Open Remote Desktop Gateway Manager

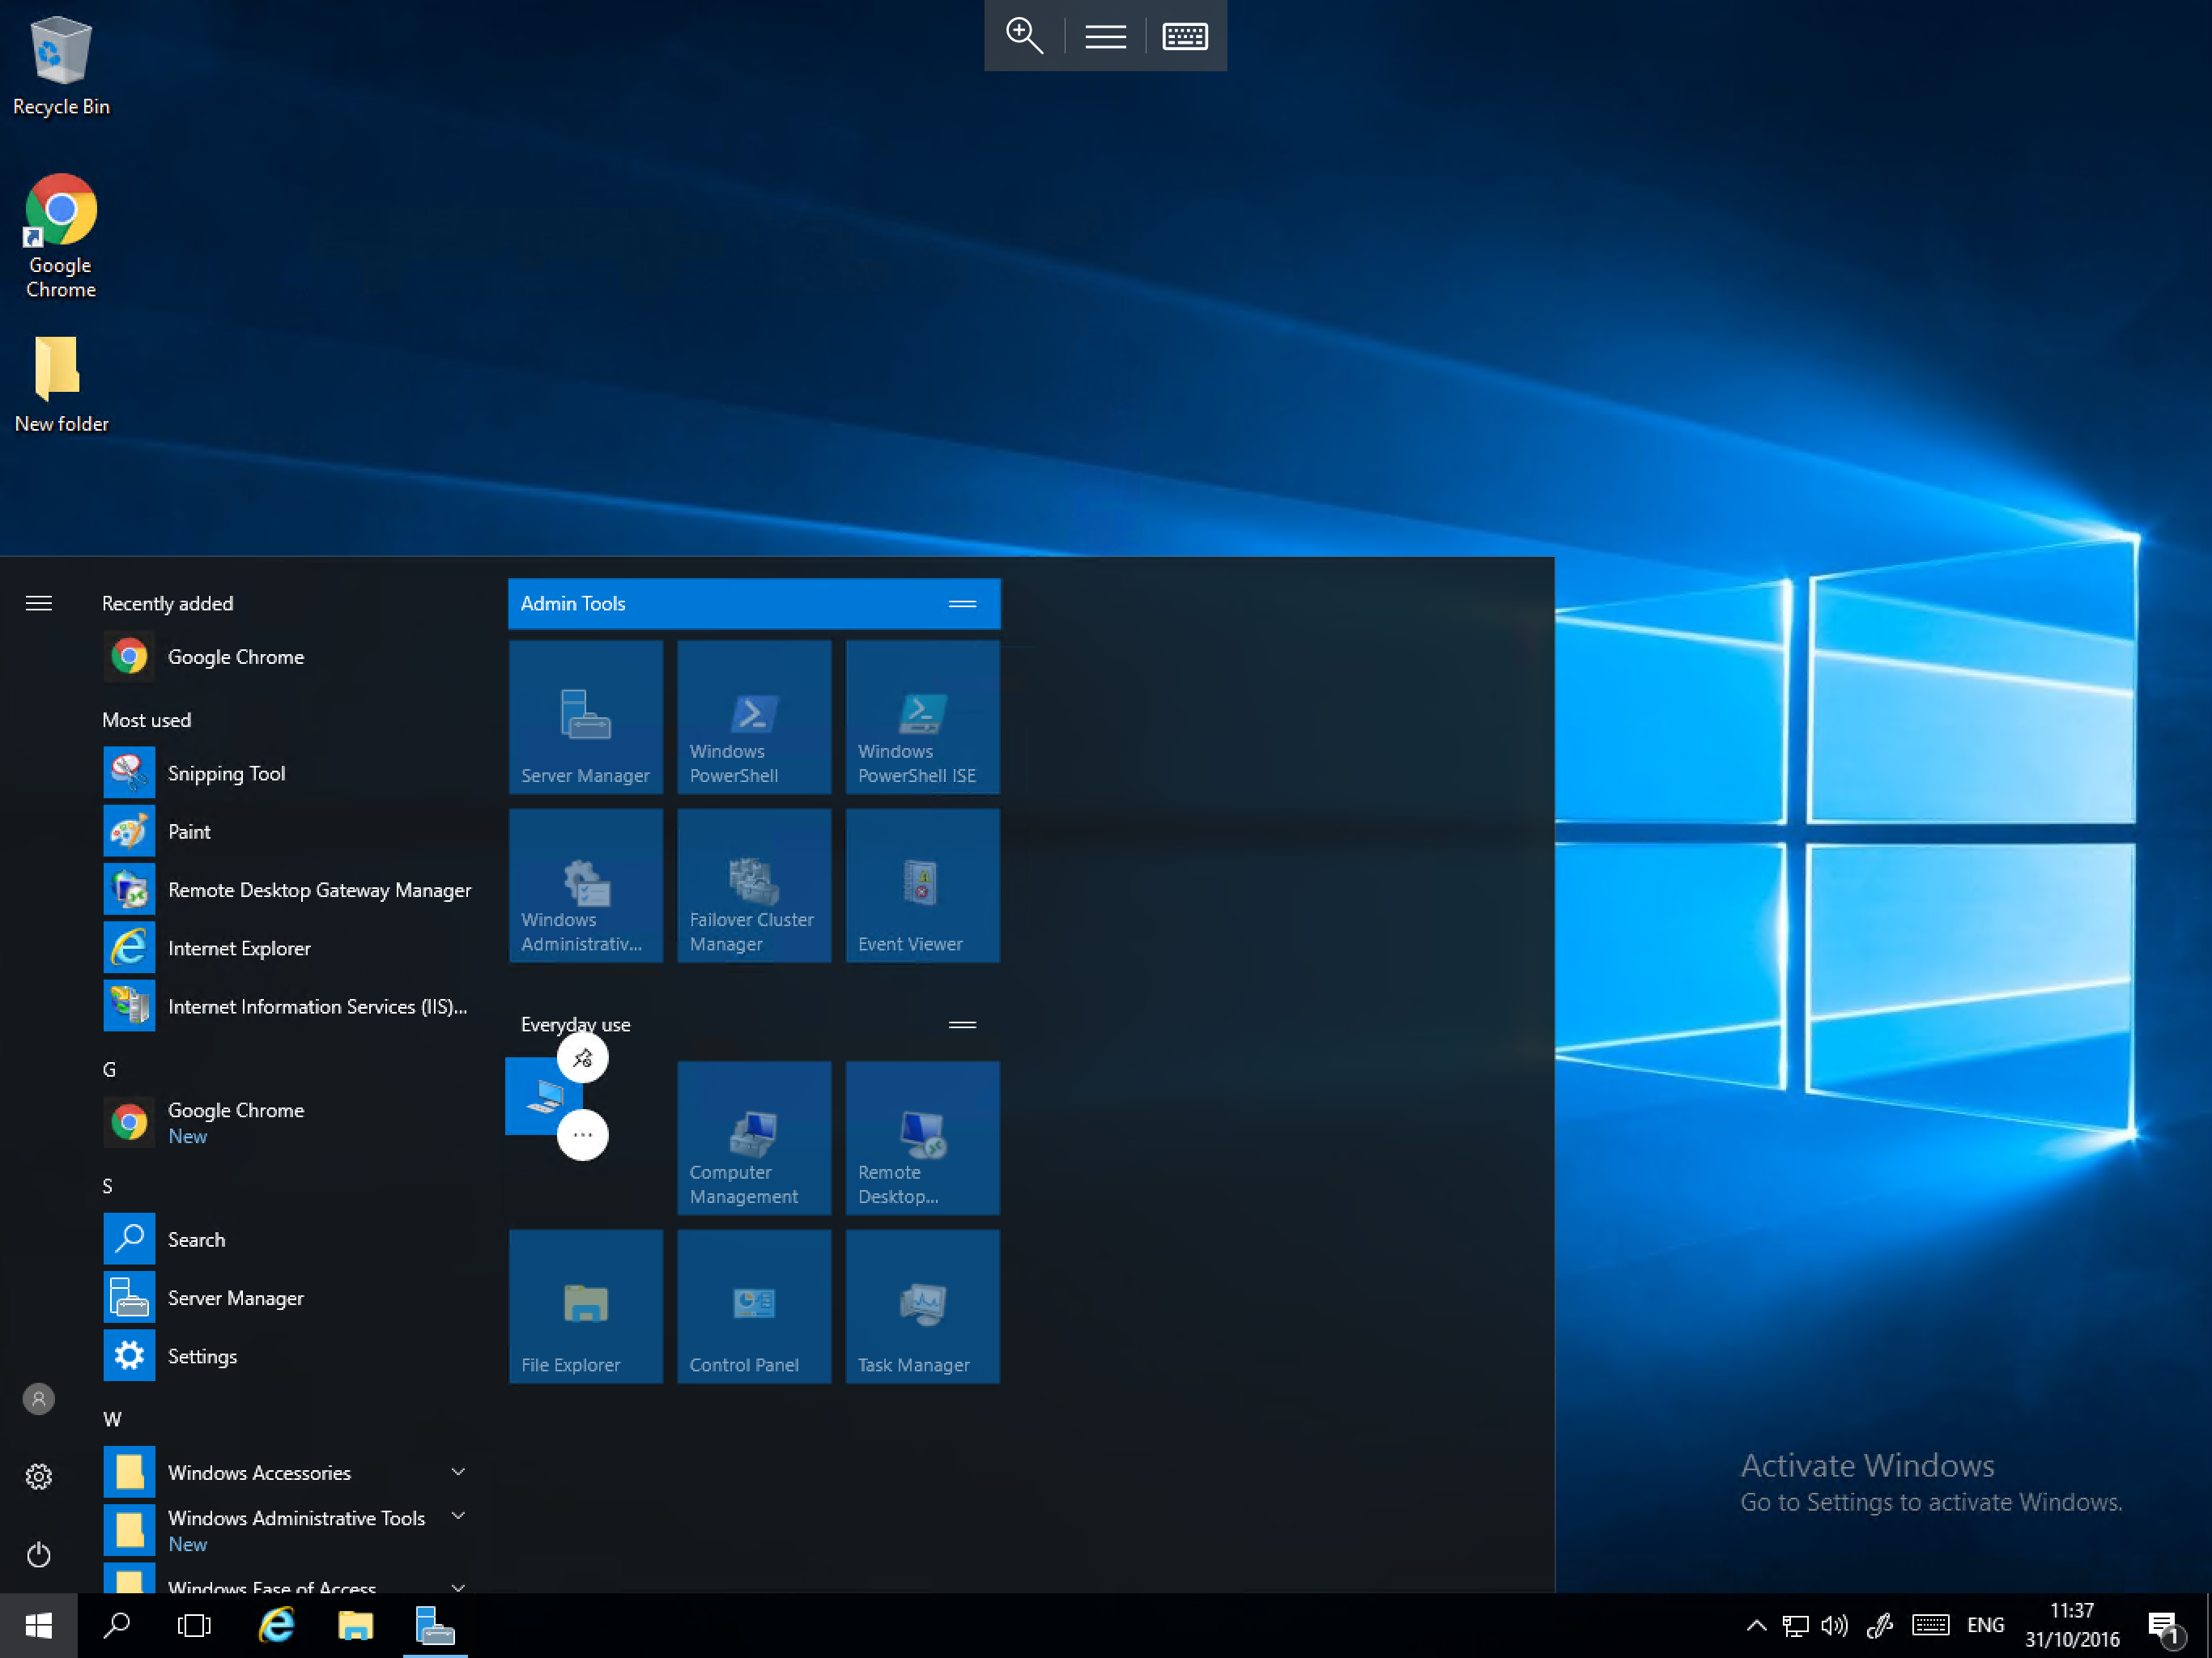point(289,890)
